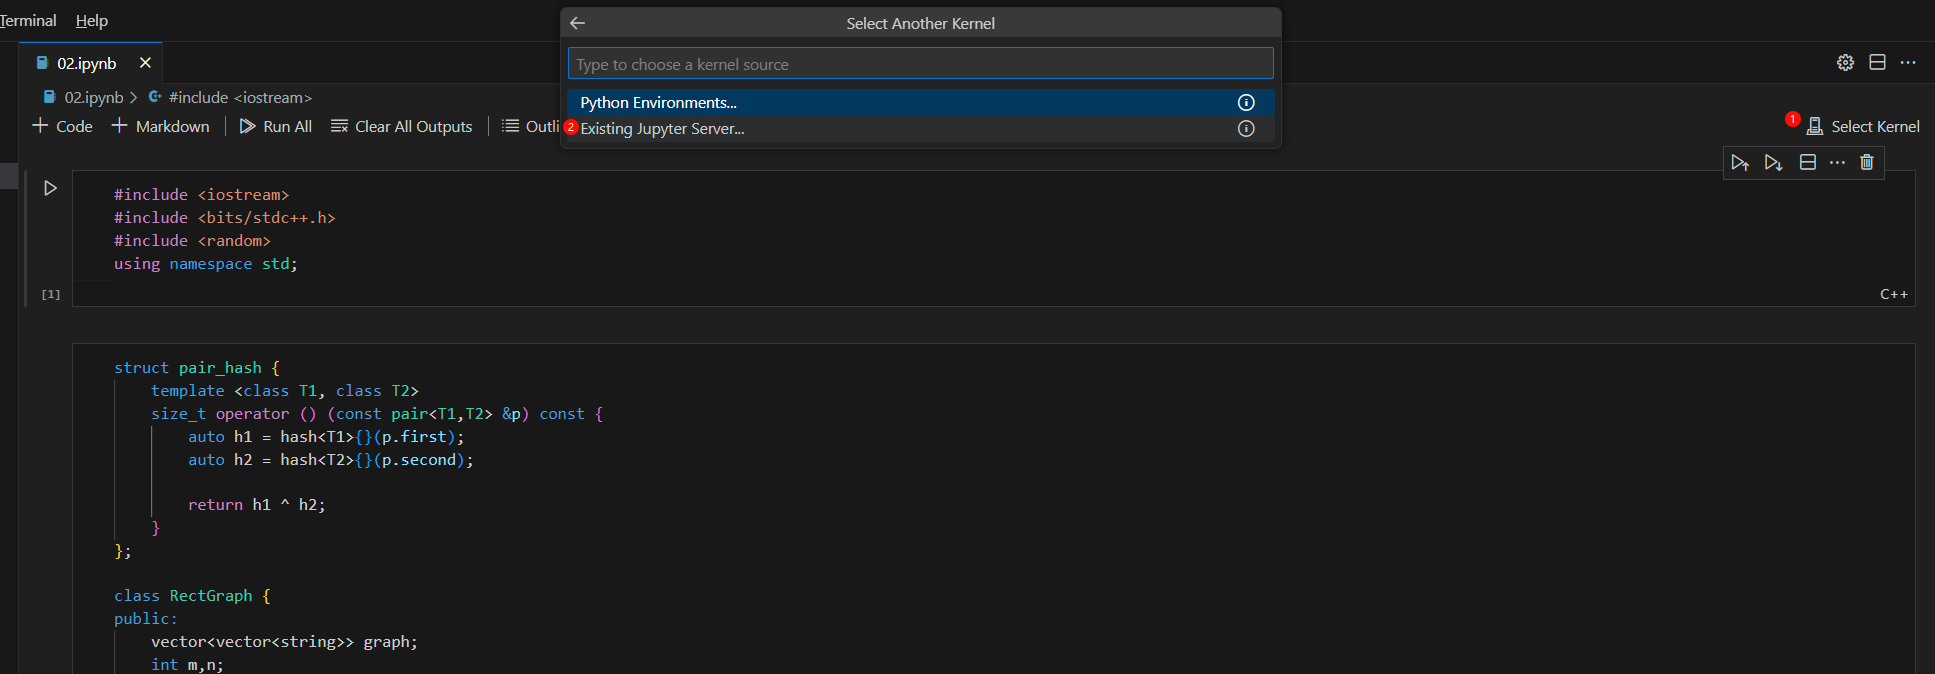This screenshot has height=674, width=1935.
Task: Run All notebook cells
Action: (276, 126)
